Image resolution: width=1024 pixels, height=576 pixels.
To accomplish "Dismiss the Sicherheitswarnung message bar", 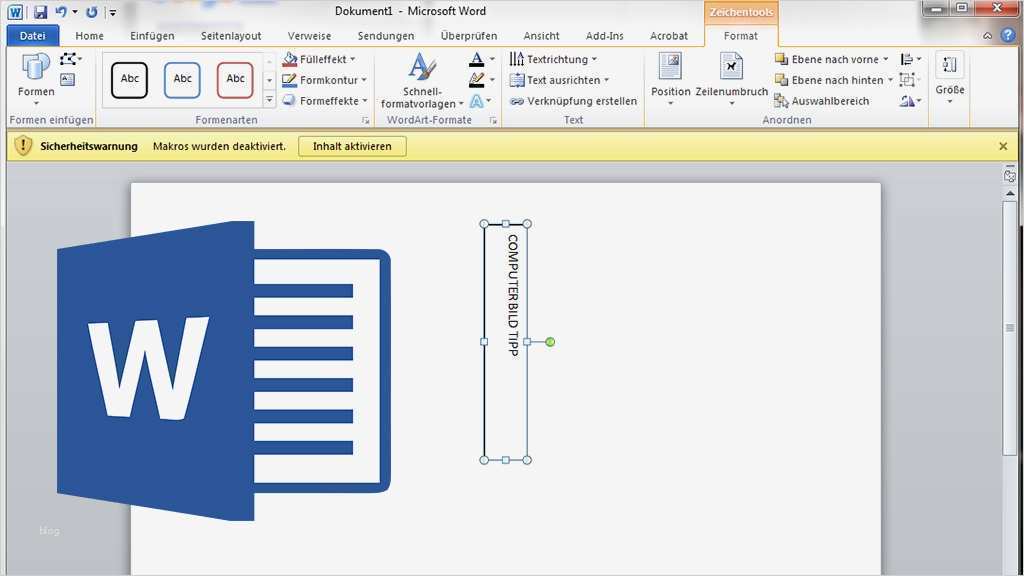I will click(x=1003, y=146).
